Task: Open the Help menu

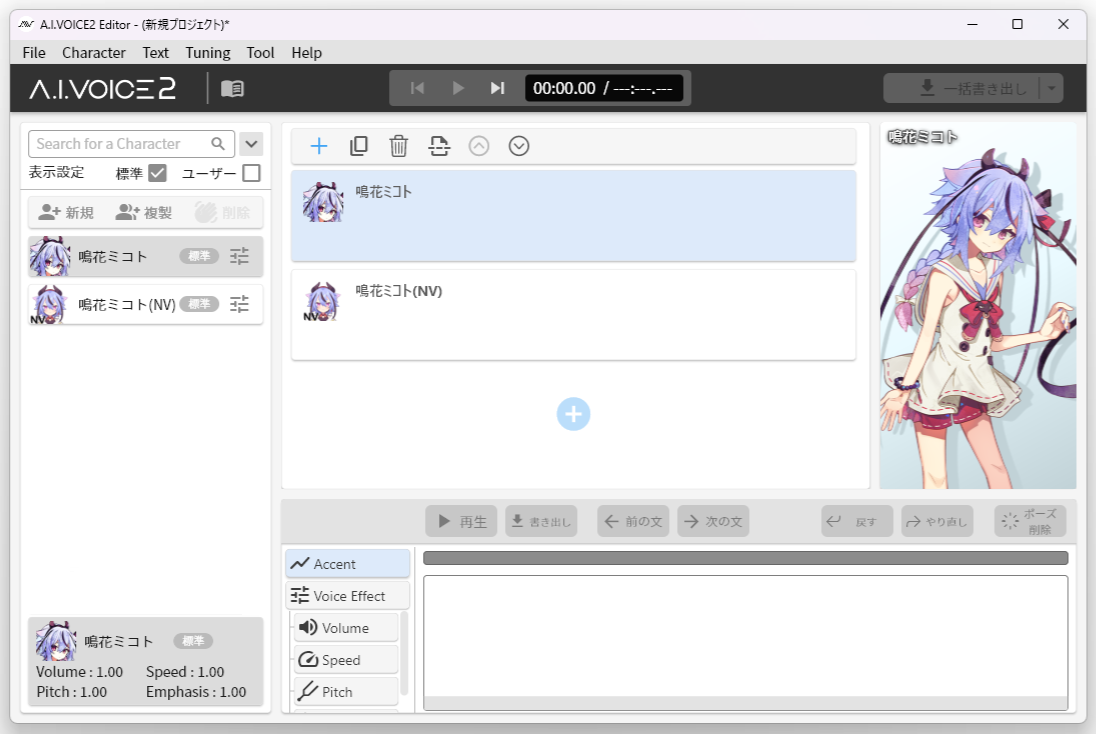Action: [306, 52]
